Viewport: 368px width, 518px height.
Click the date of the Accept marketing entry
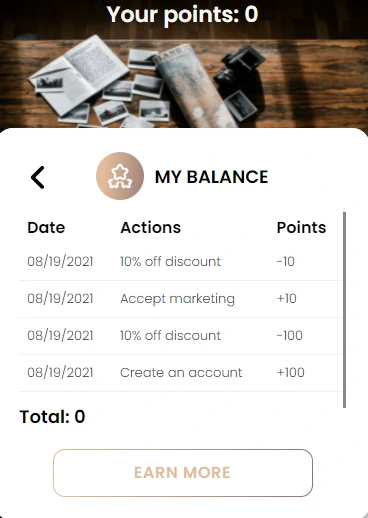pyautogui.click(x=60, y=299)
